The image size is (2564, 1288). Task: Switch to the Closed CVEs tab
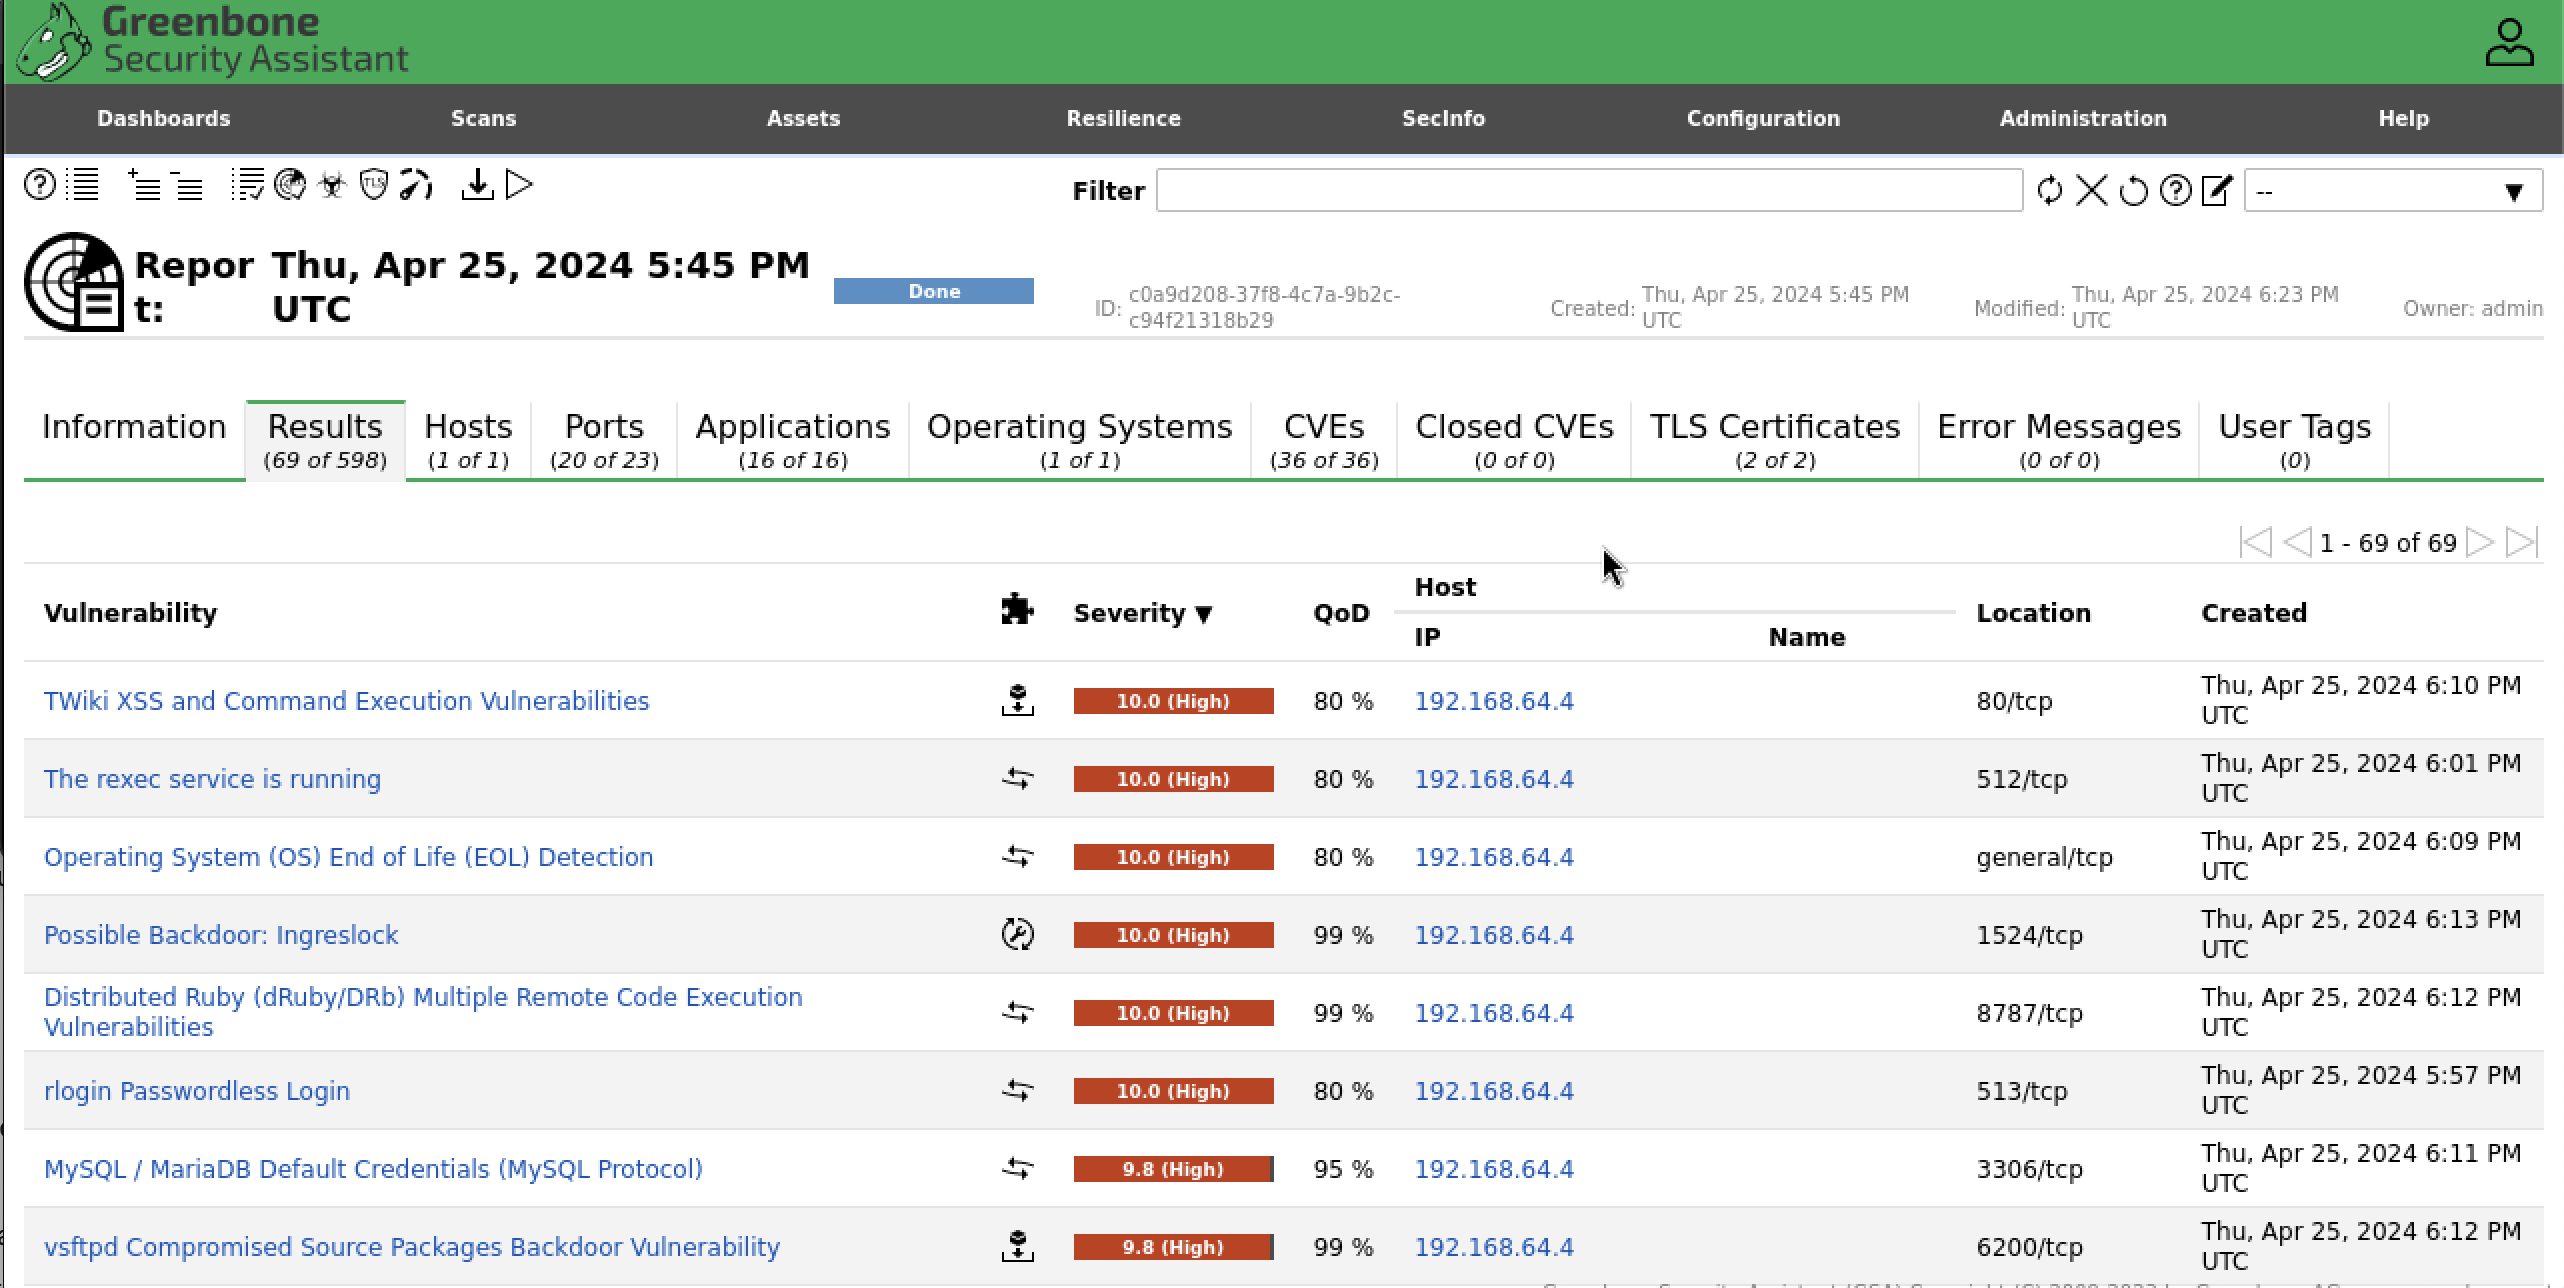tap(1514, 440)
